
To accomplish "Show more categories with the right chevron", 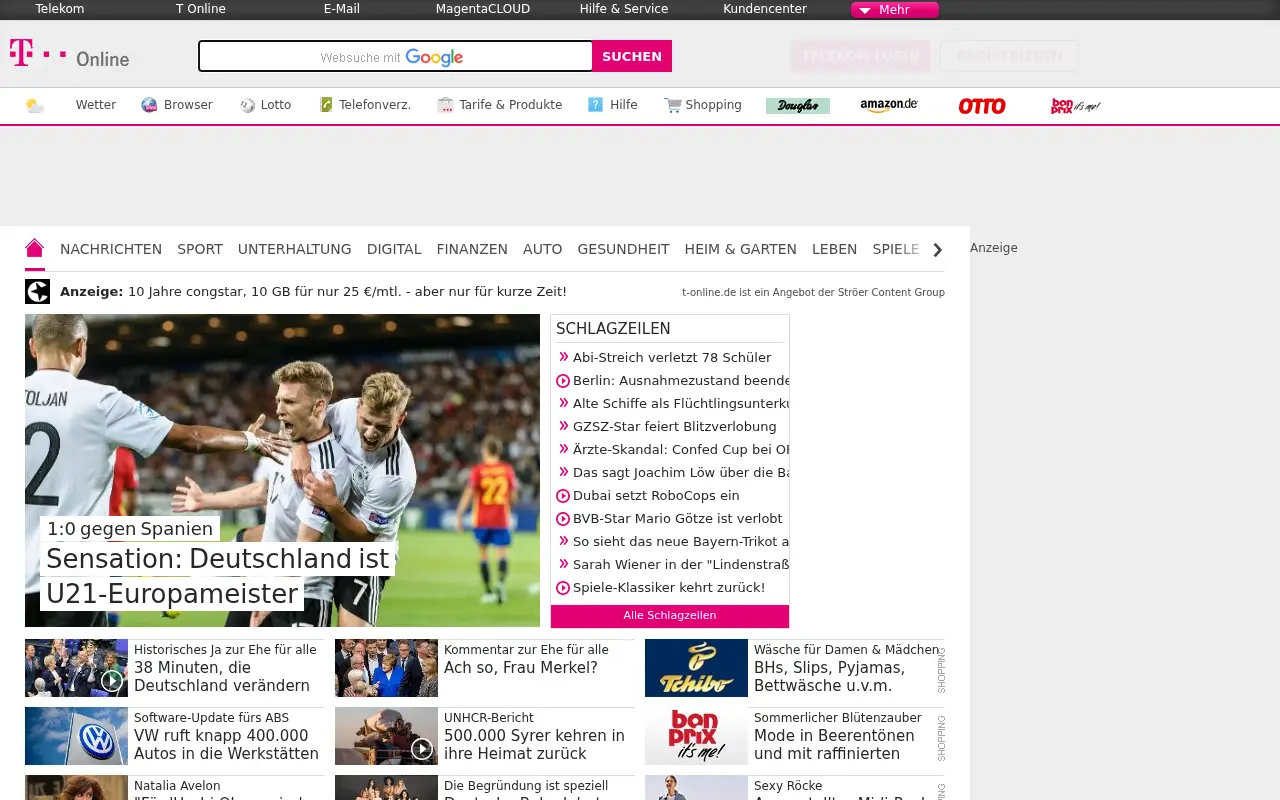I will coord(937,250).
